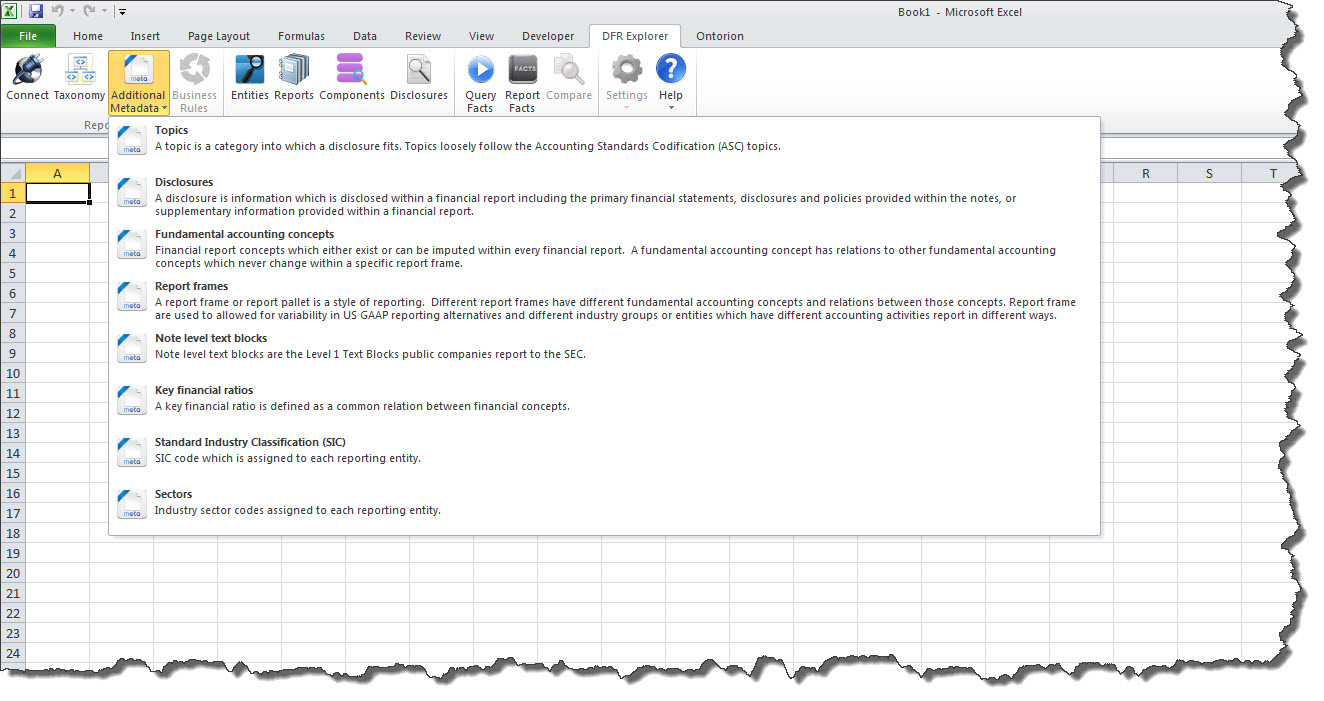1324x701 pixels.
Task: Launch Query Facts
Action: (480, 83)
